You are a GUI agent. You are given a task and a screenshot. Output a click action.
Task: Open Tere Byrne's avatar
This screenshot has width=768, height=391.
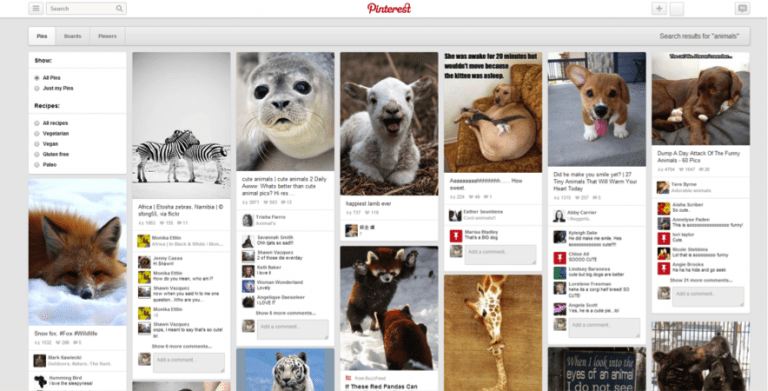pos(663,187)
